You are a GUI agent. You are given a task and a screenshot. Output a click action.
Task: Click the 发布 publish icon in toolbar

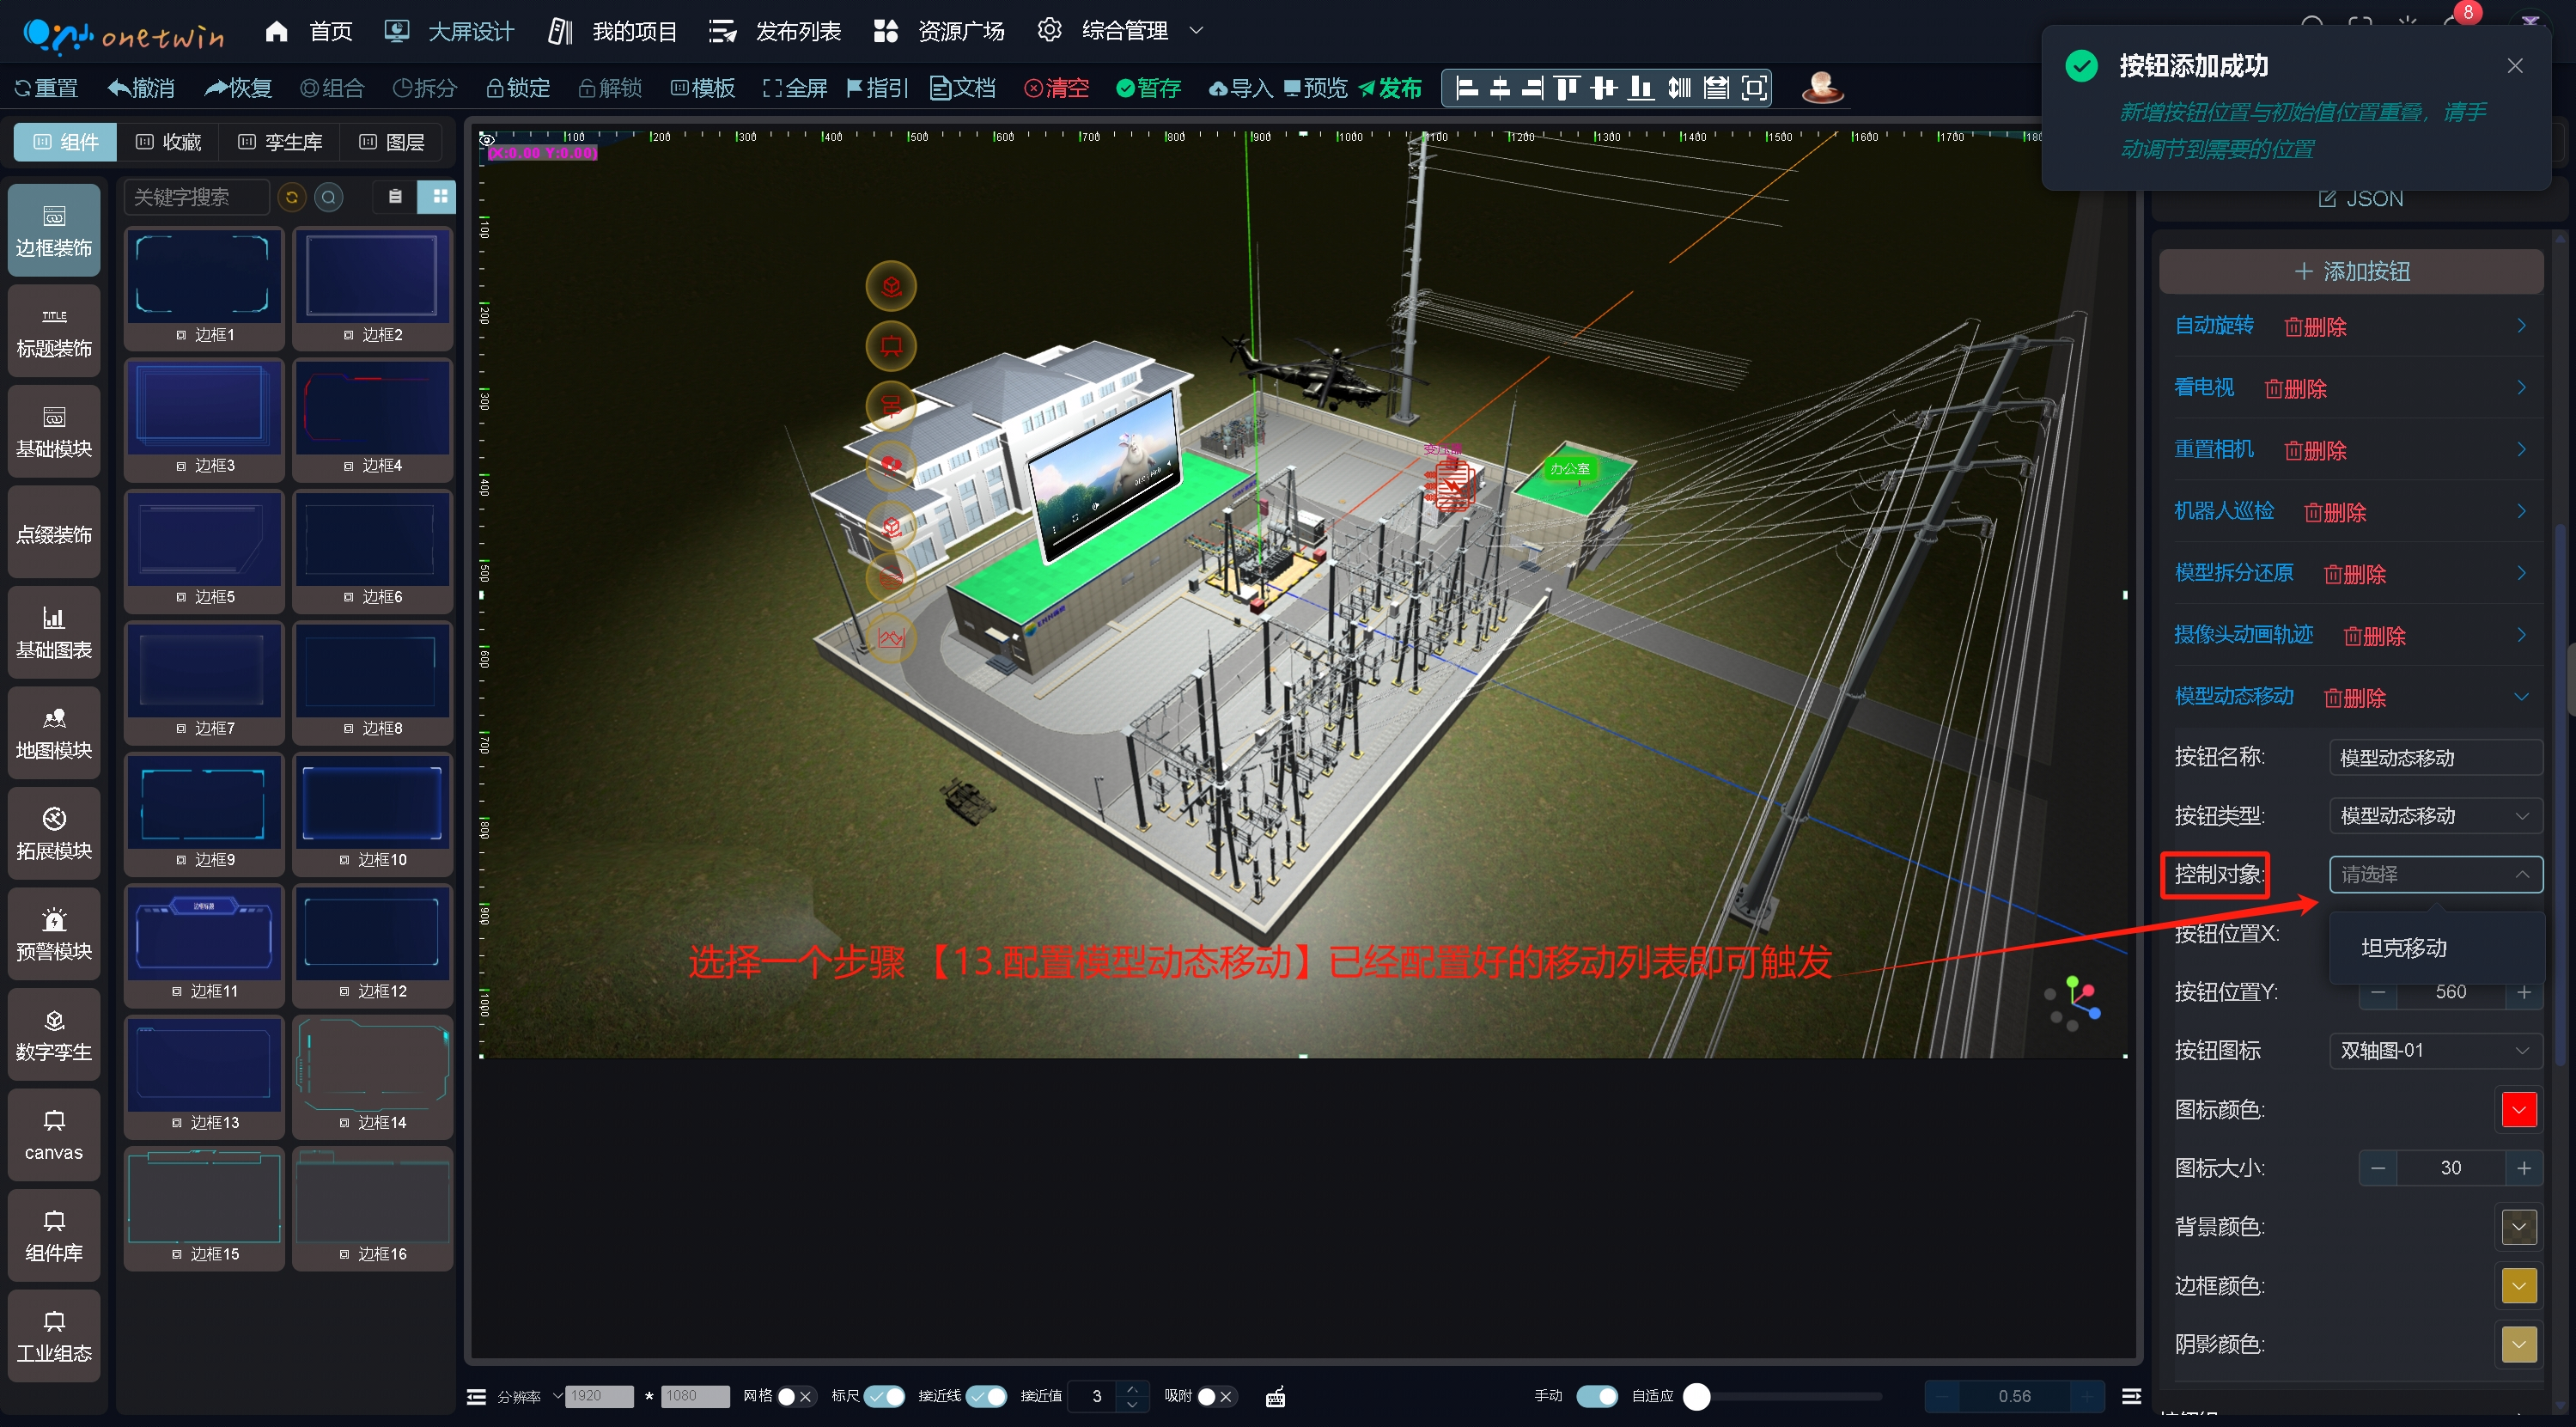pyautogui.click(x=1367, y=88)
